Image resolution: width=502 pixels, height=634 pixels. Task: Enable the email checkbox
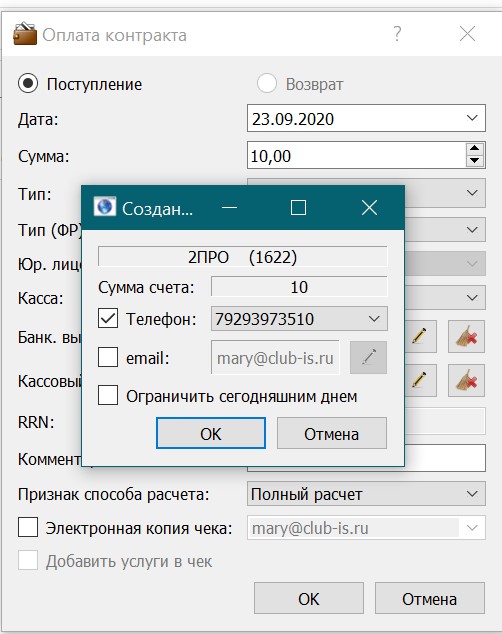coord(108,357)
